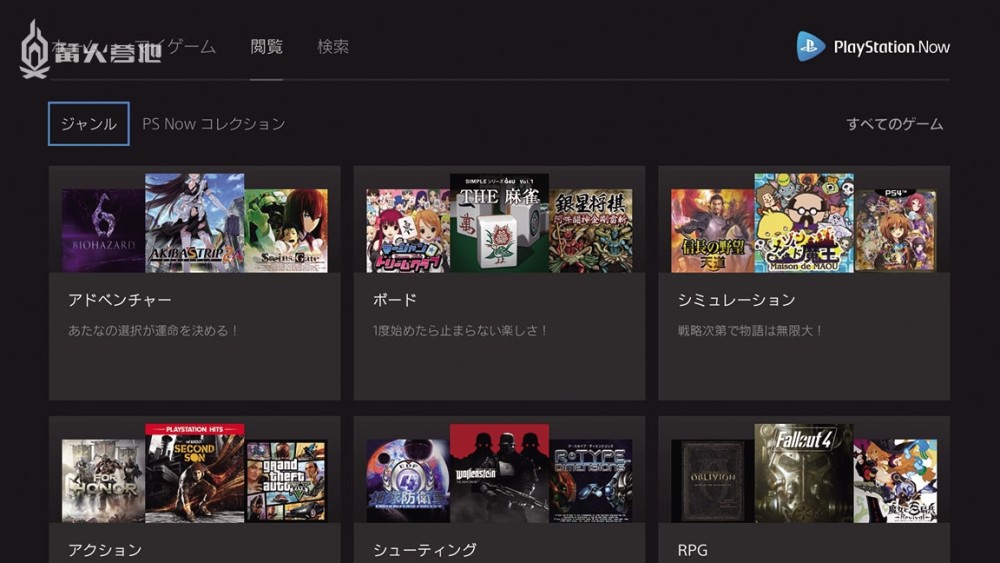Open the RPG genre title
This screenshot has height=563, width=1000.
pyautogui.click(x=693, y=550)
